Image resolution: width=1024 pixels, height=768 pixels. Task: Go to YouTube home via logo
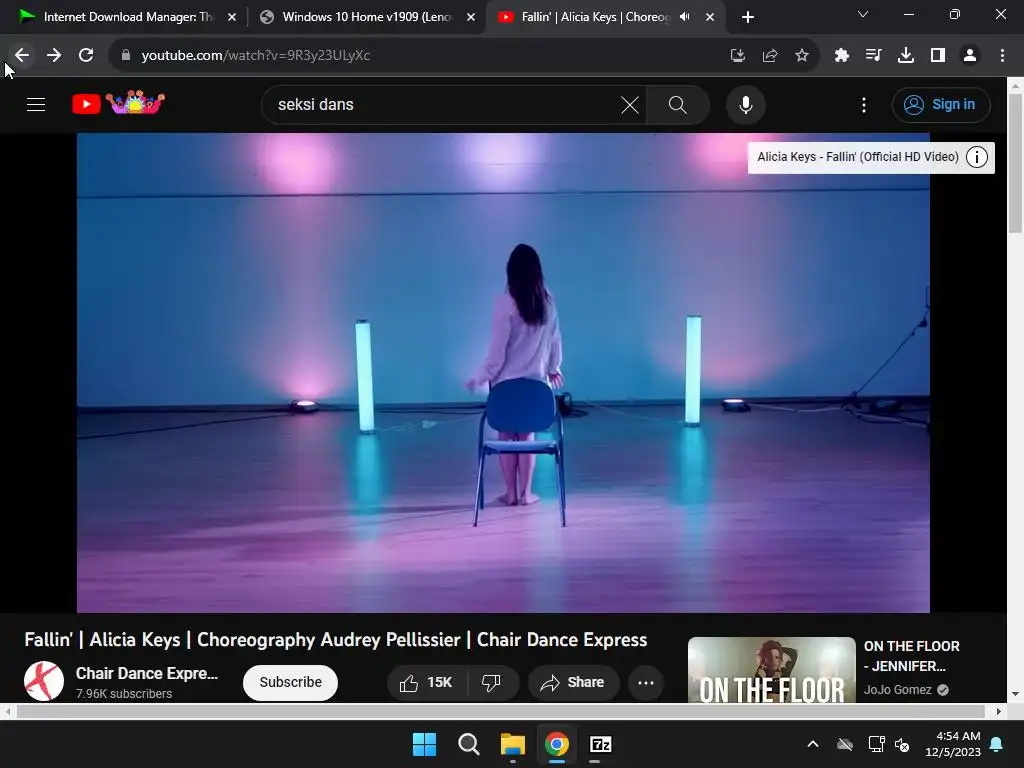[118, 103]
